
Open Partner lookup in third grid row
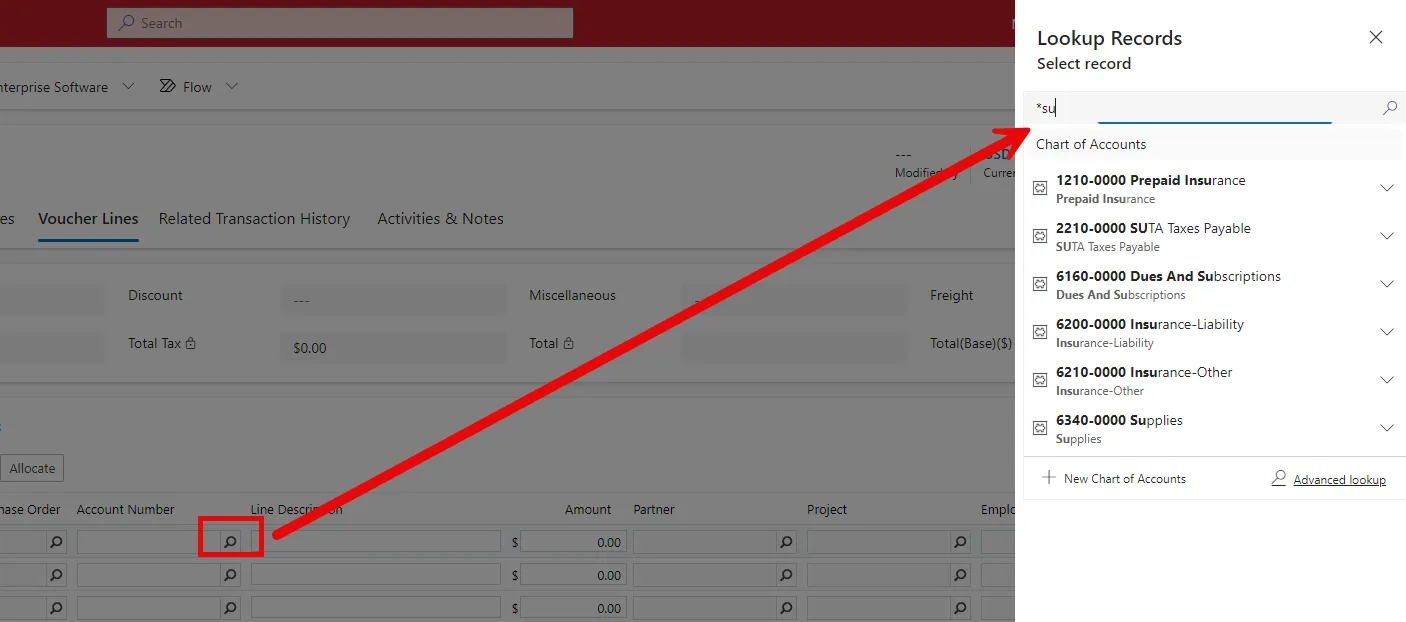click(786, 608)
